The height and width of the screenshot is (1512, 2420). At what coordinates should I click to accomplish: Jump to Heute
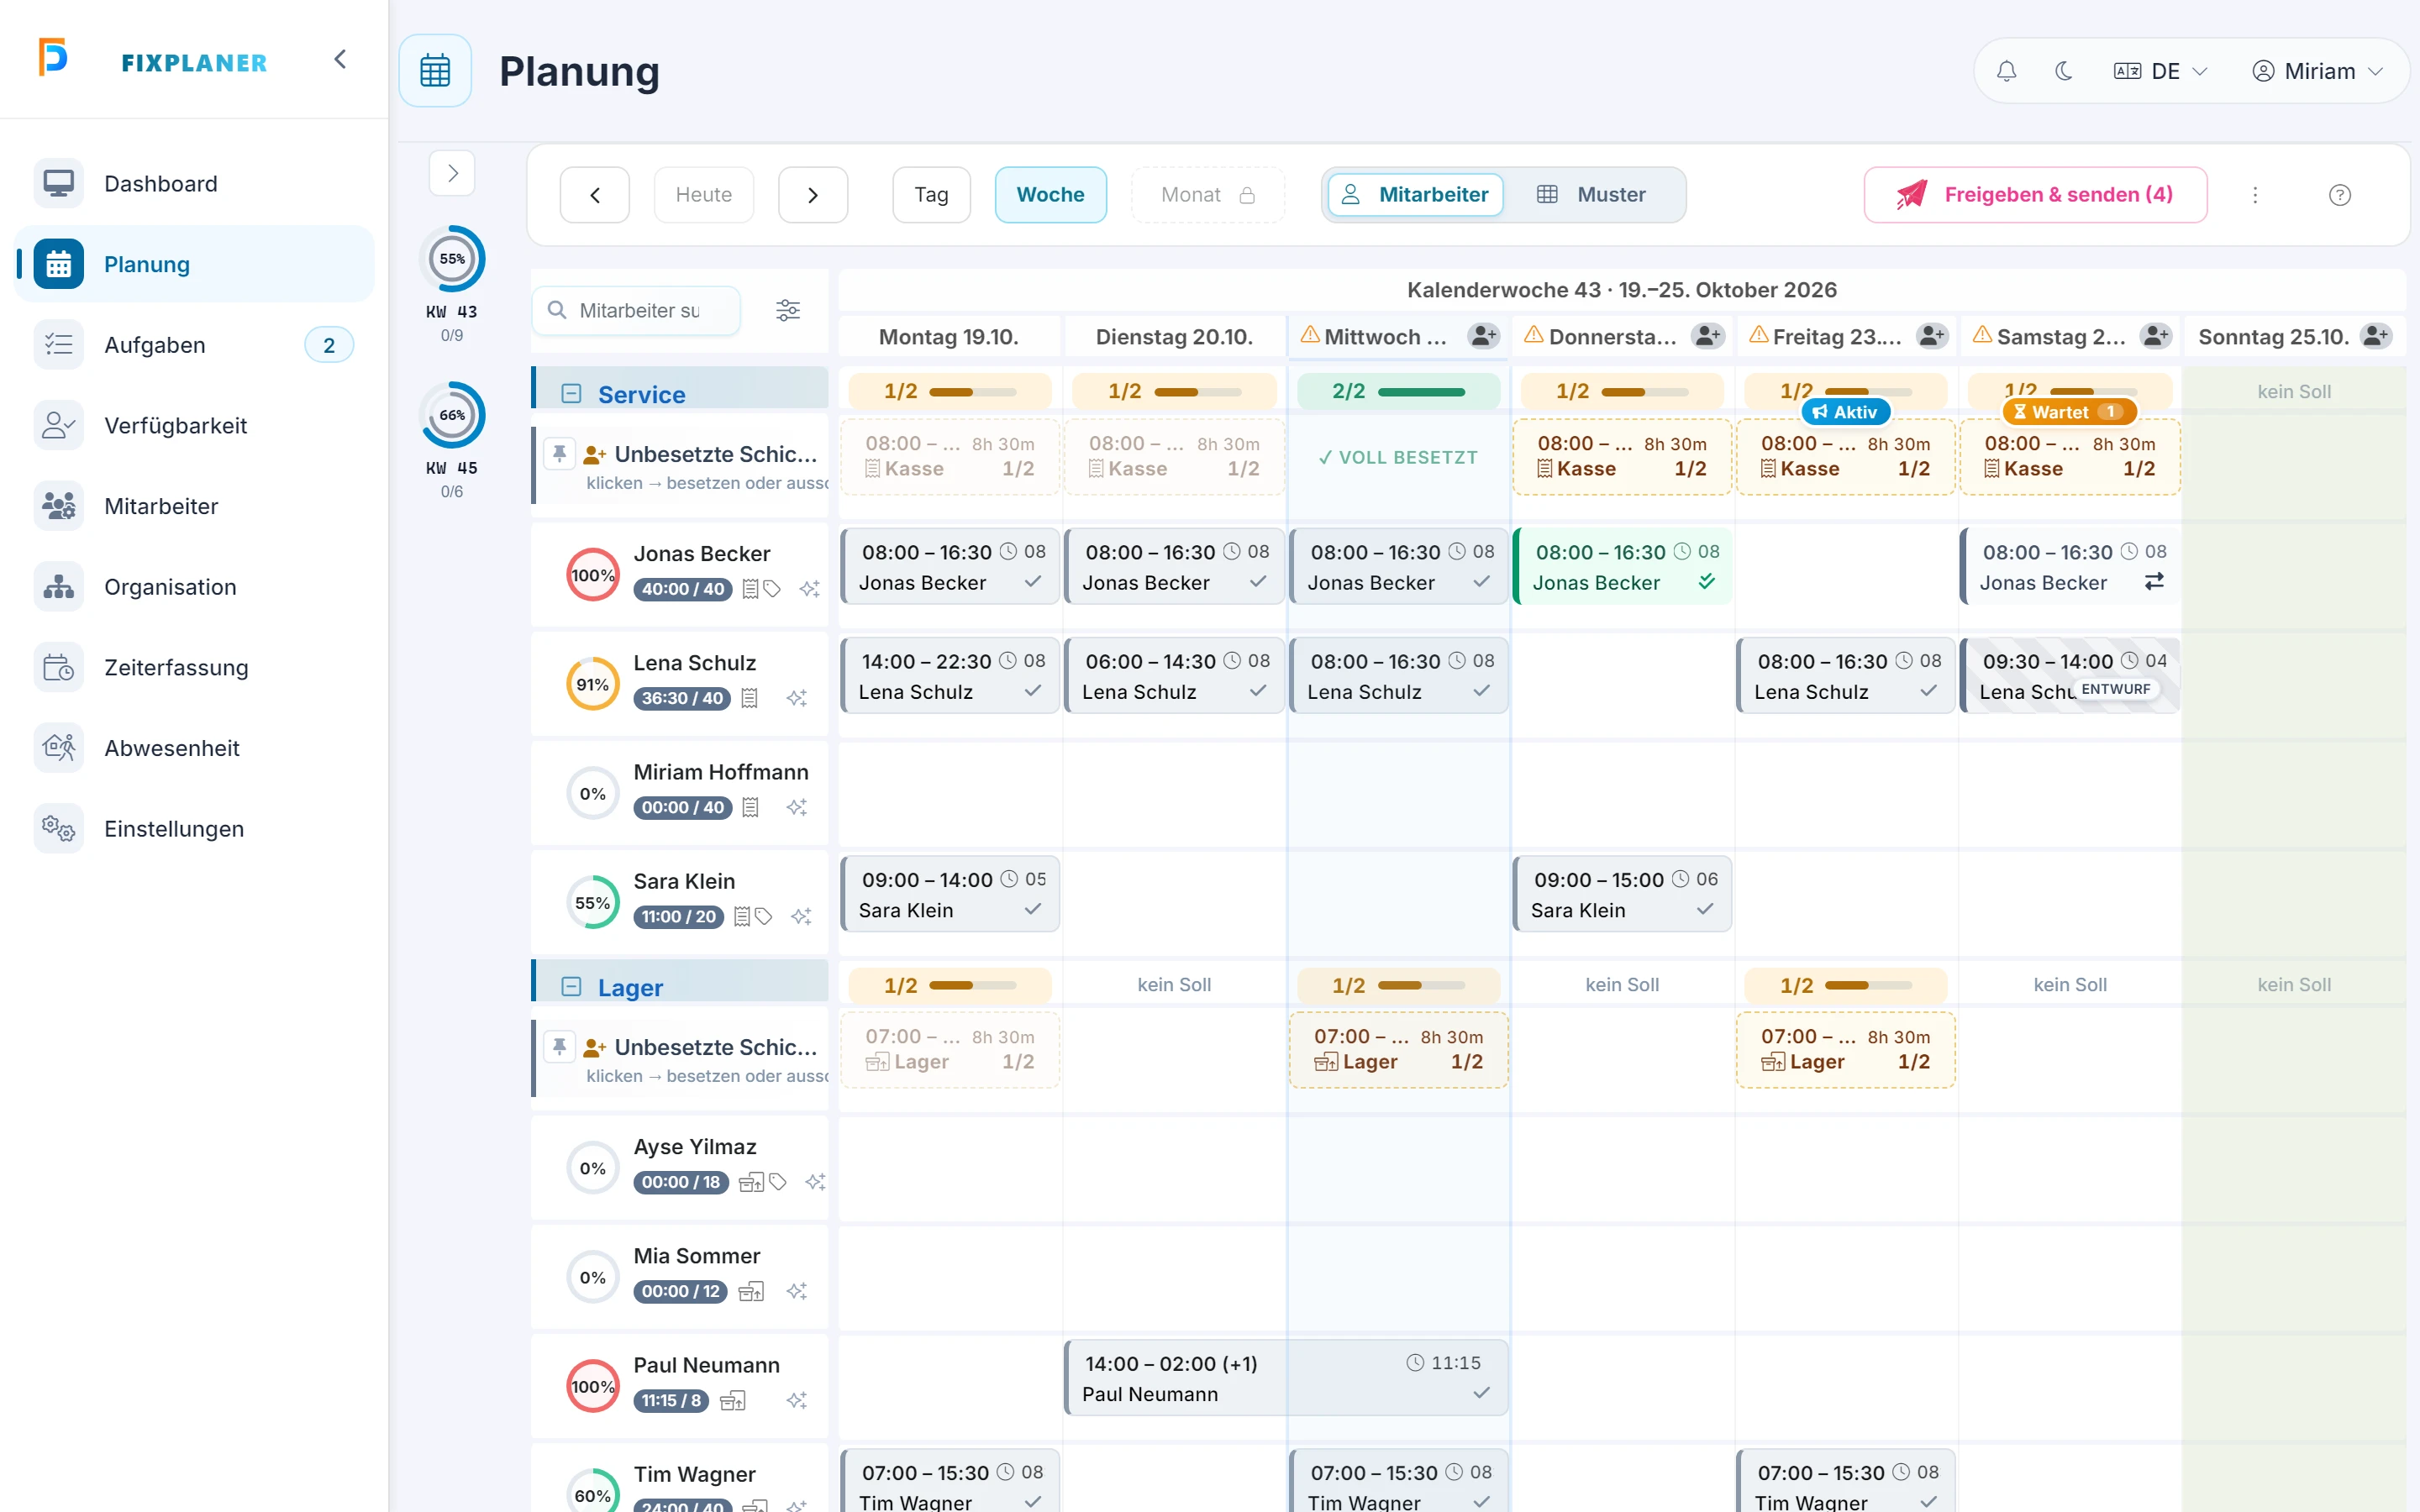pos(704,195)
